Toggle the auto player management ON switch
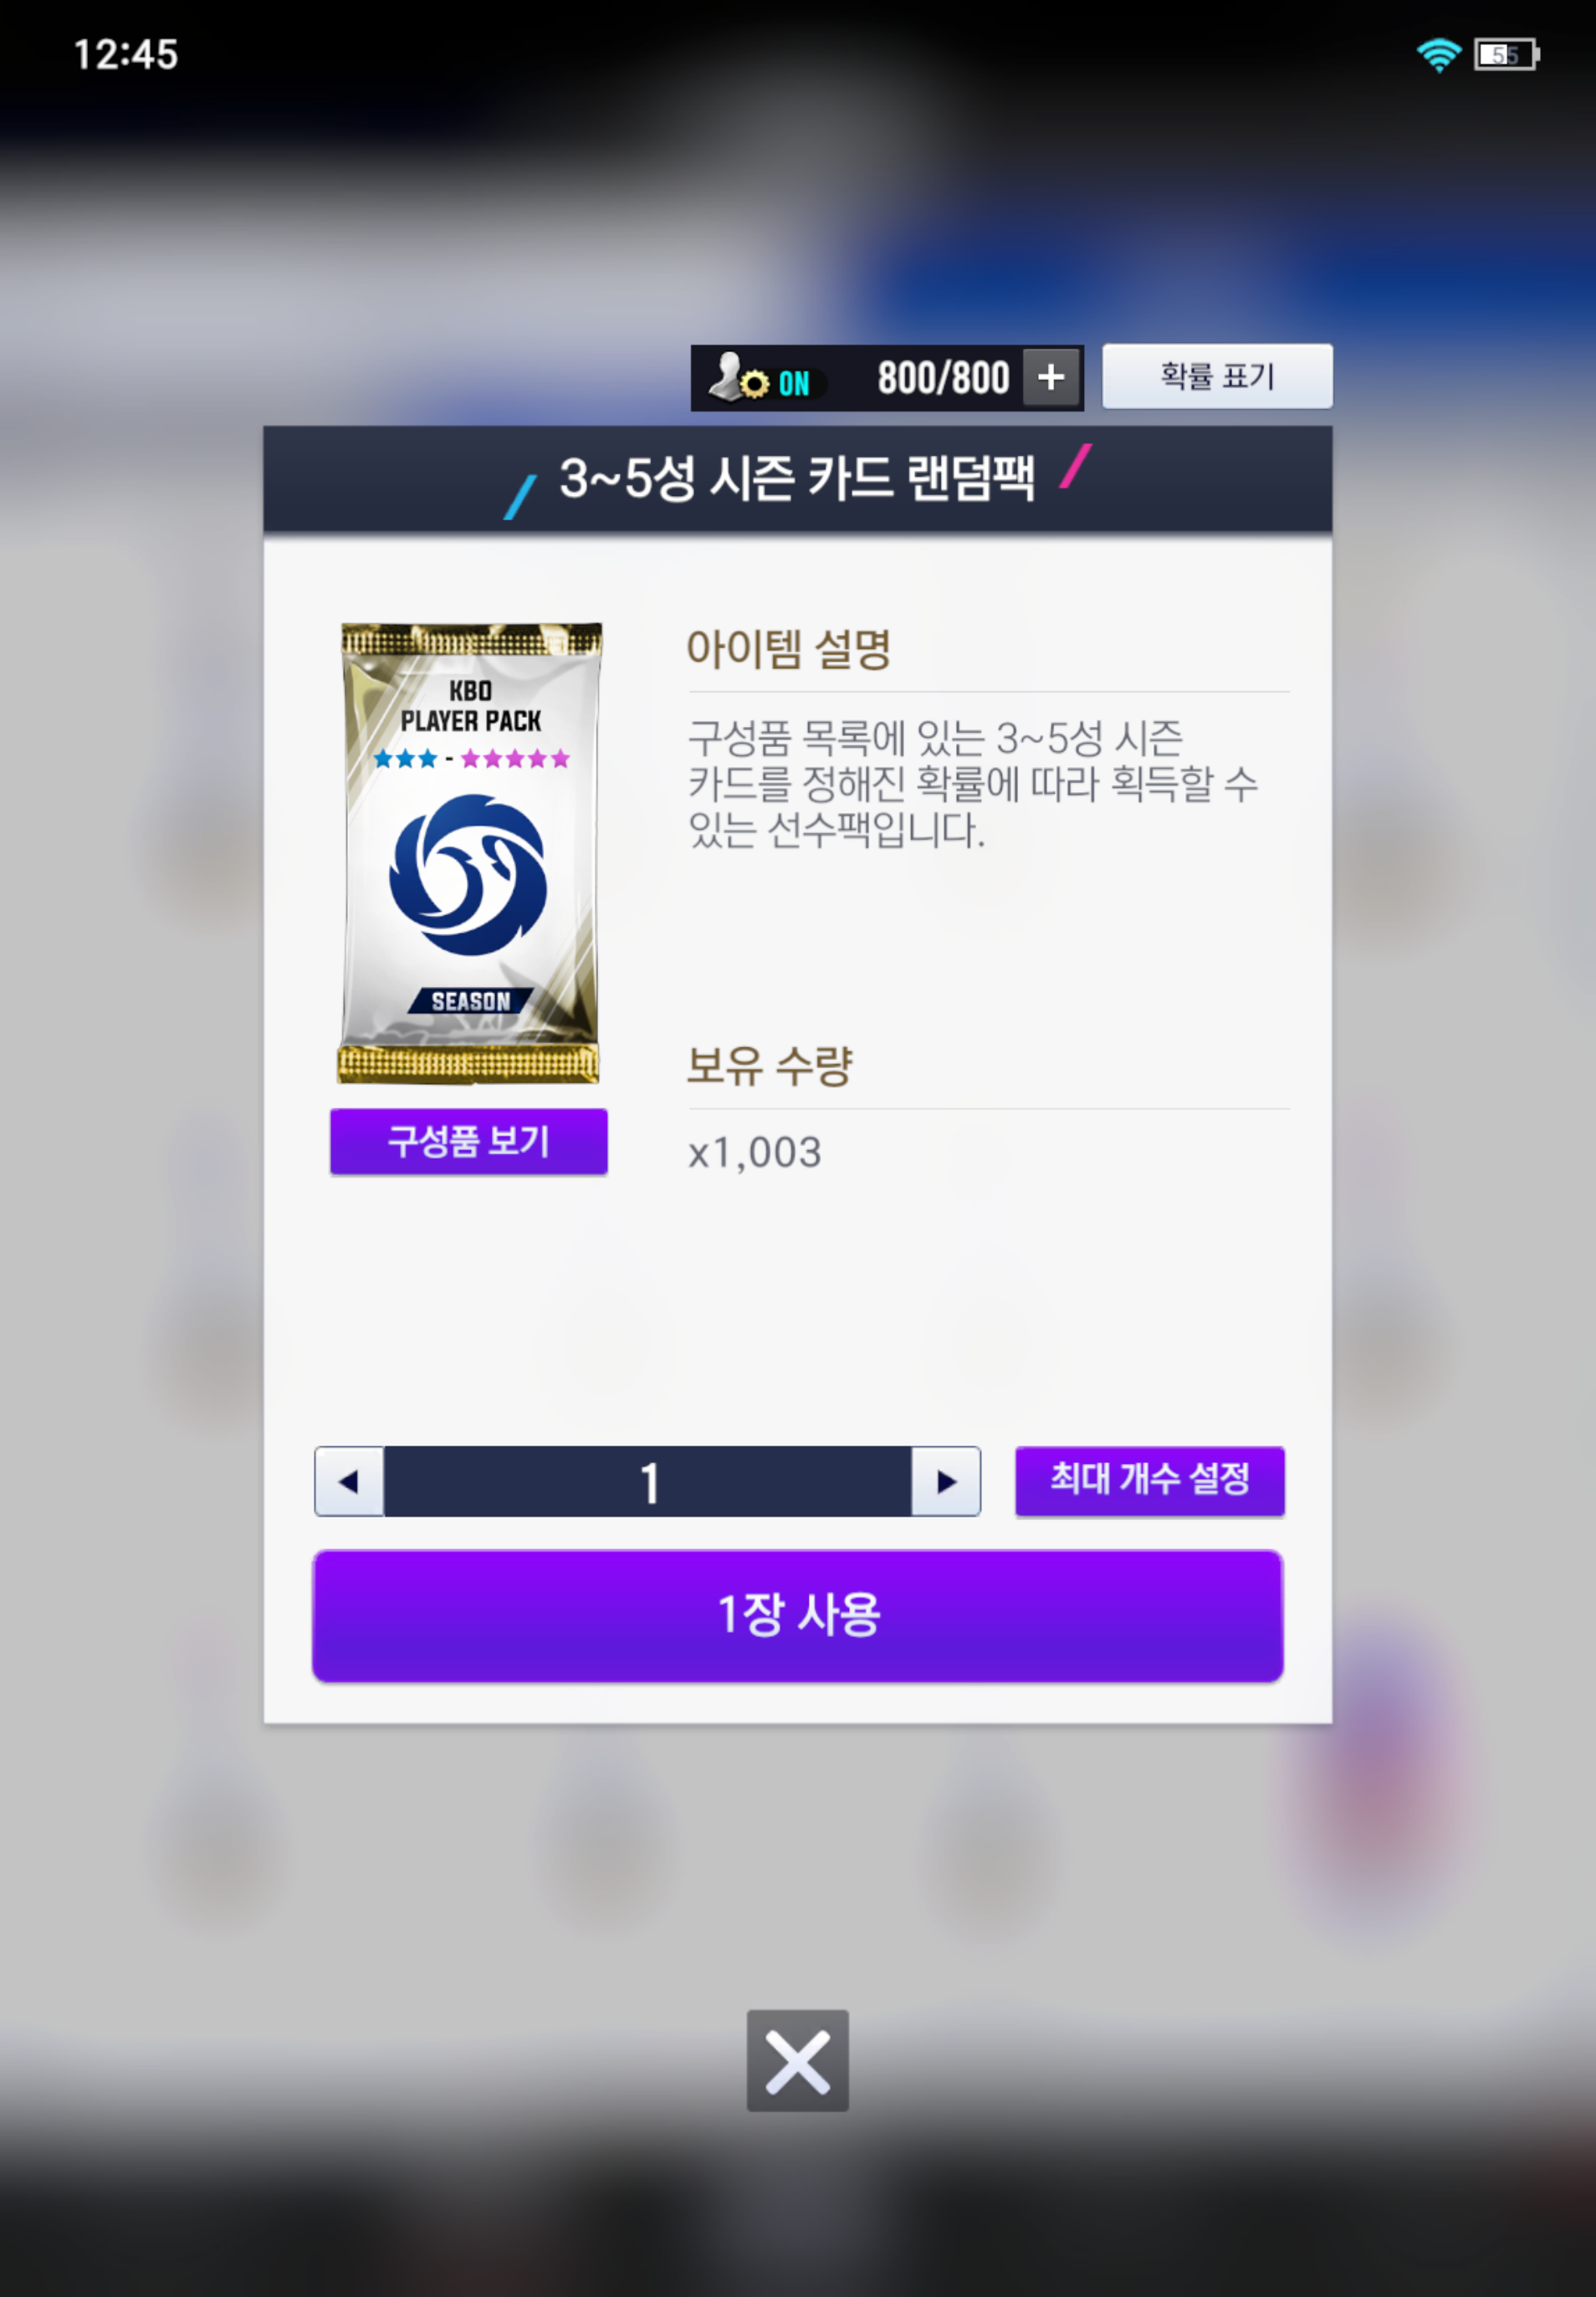Screen dimensions: 1596x2297 point(794,384)
